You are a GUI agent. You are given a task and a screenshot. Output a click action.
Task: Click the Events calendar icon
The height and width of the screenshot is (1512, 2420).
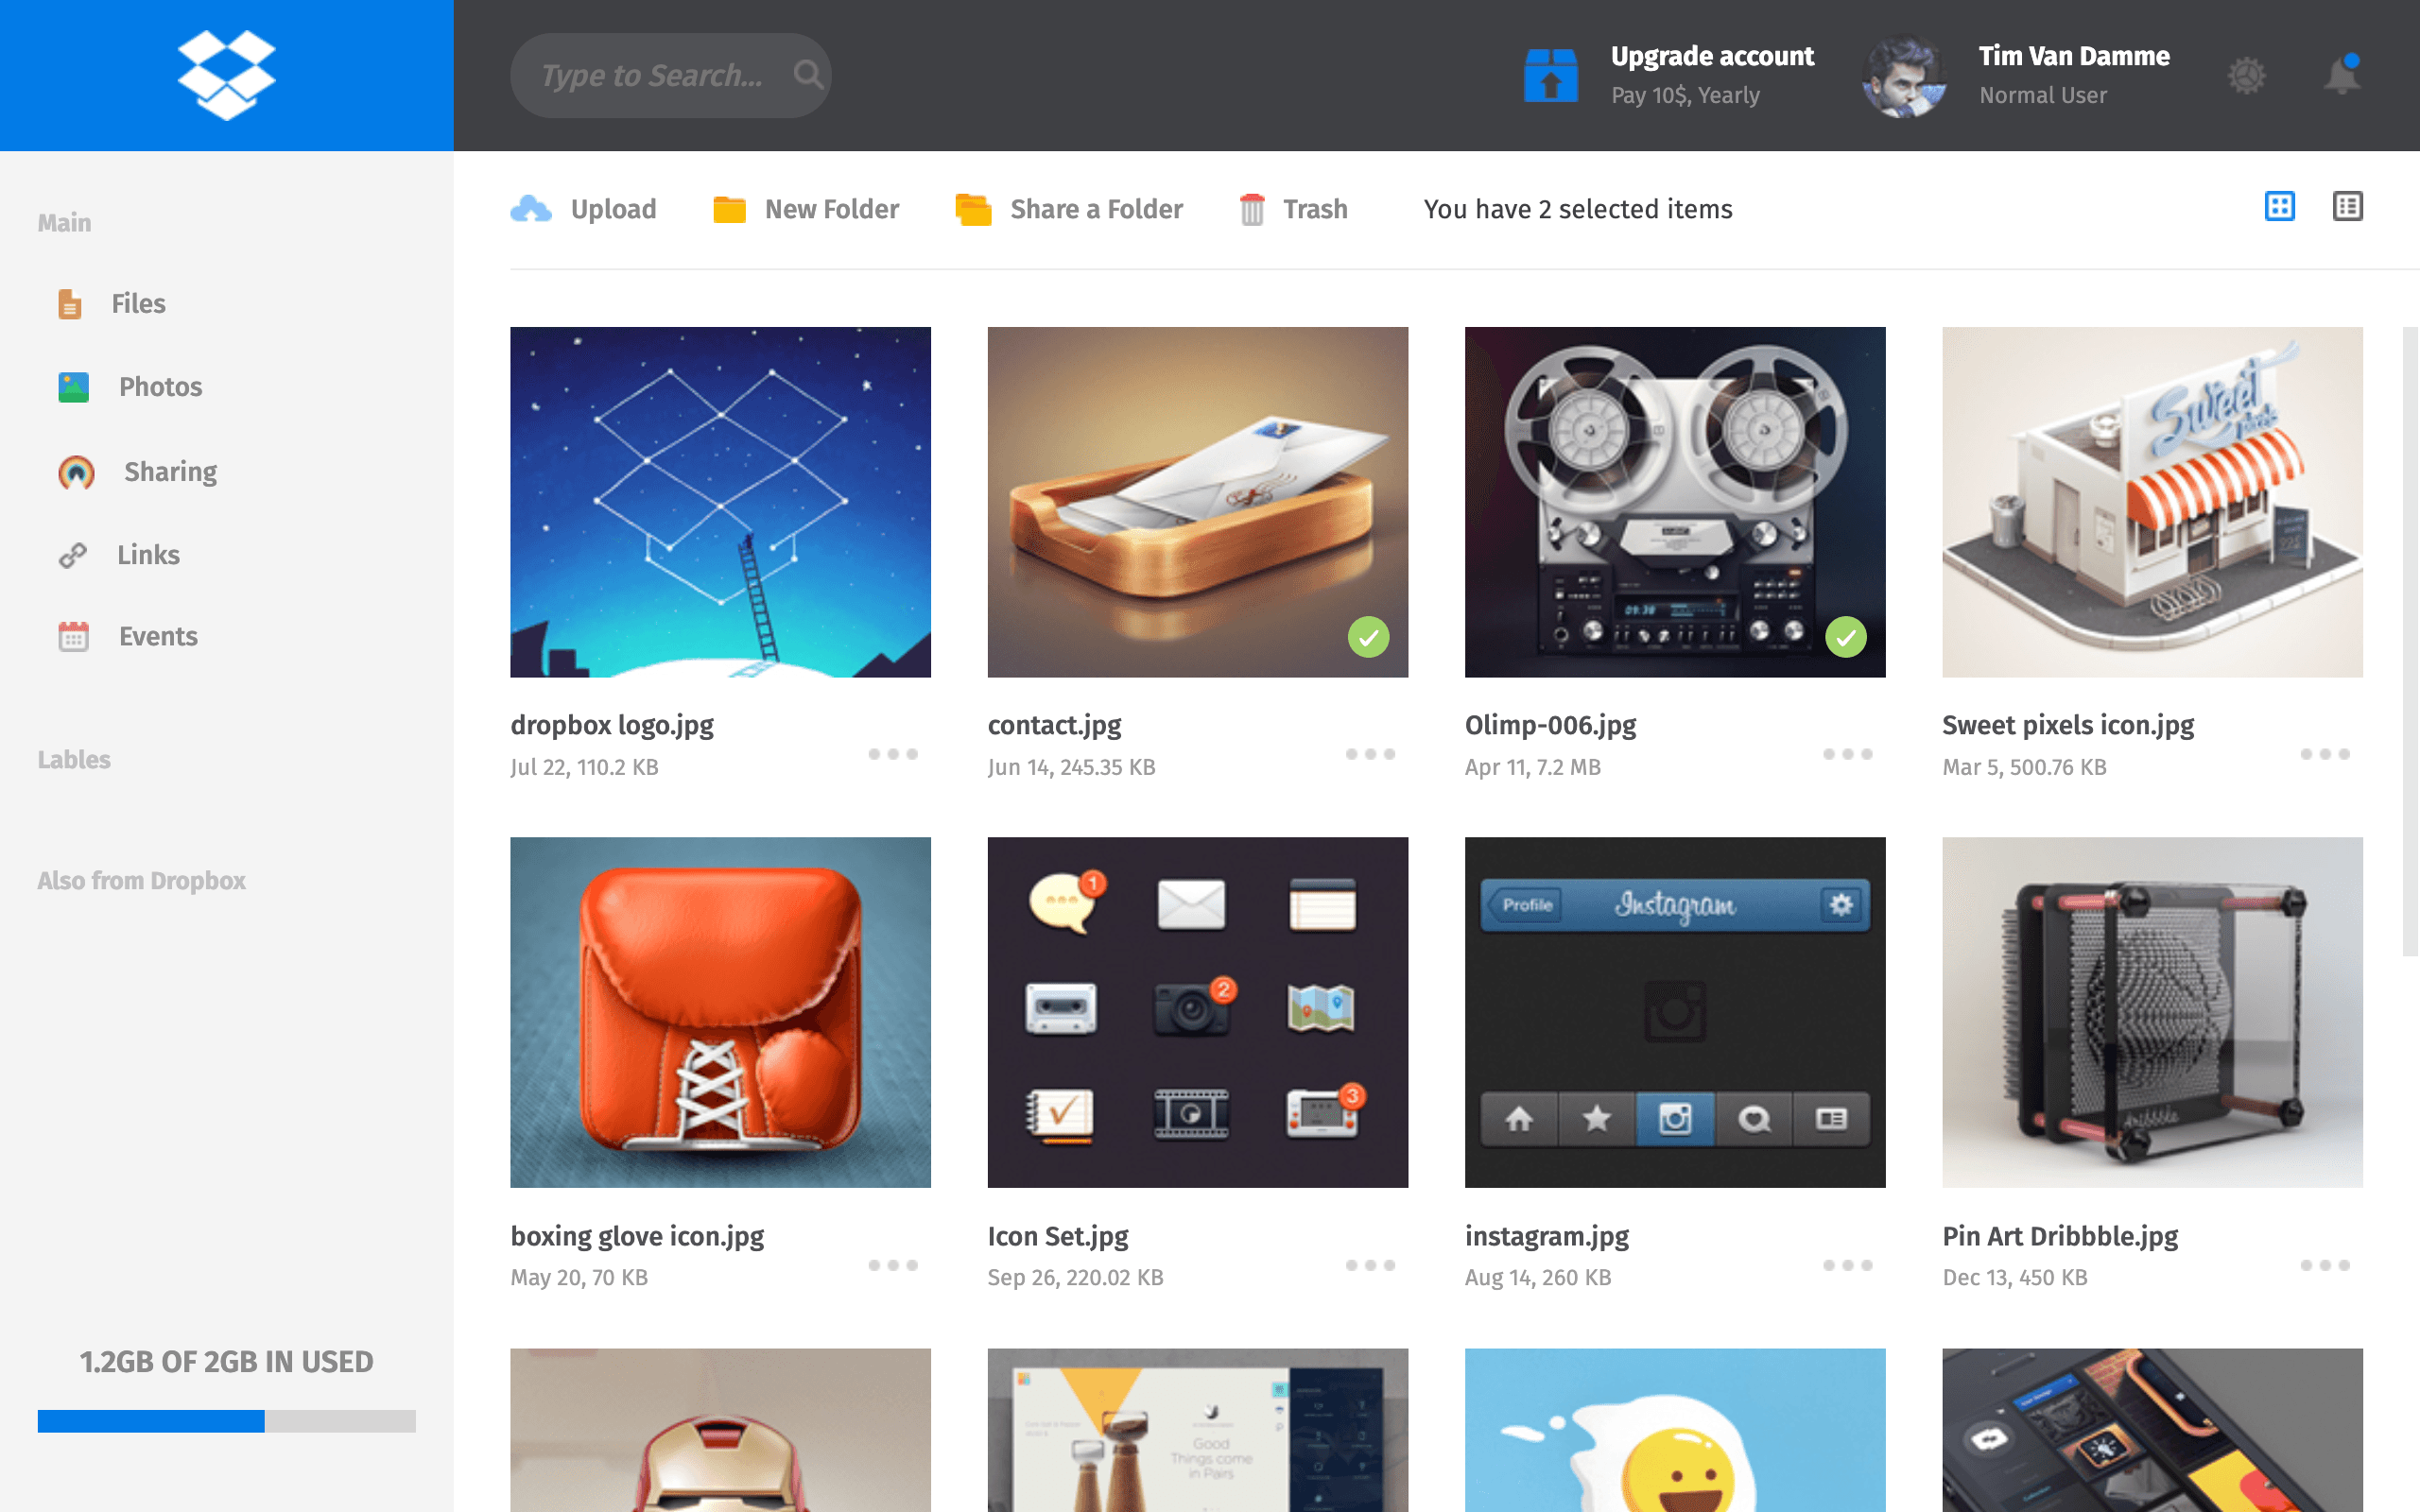73,636
